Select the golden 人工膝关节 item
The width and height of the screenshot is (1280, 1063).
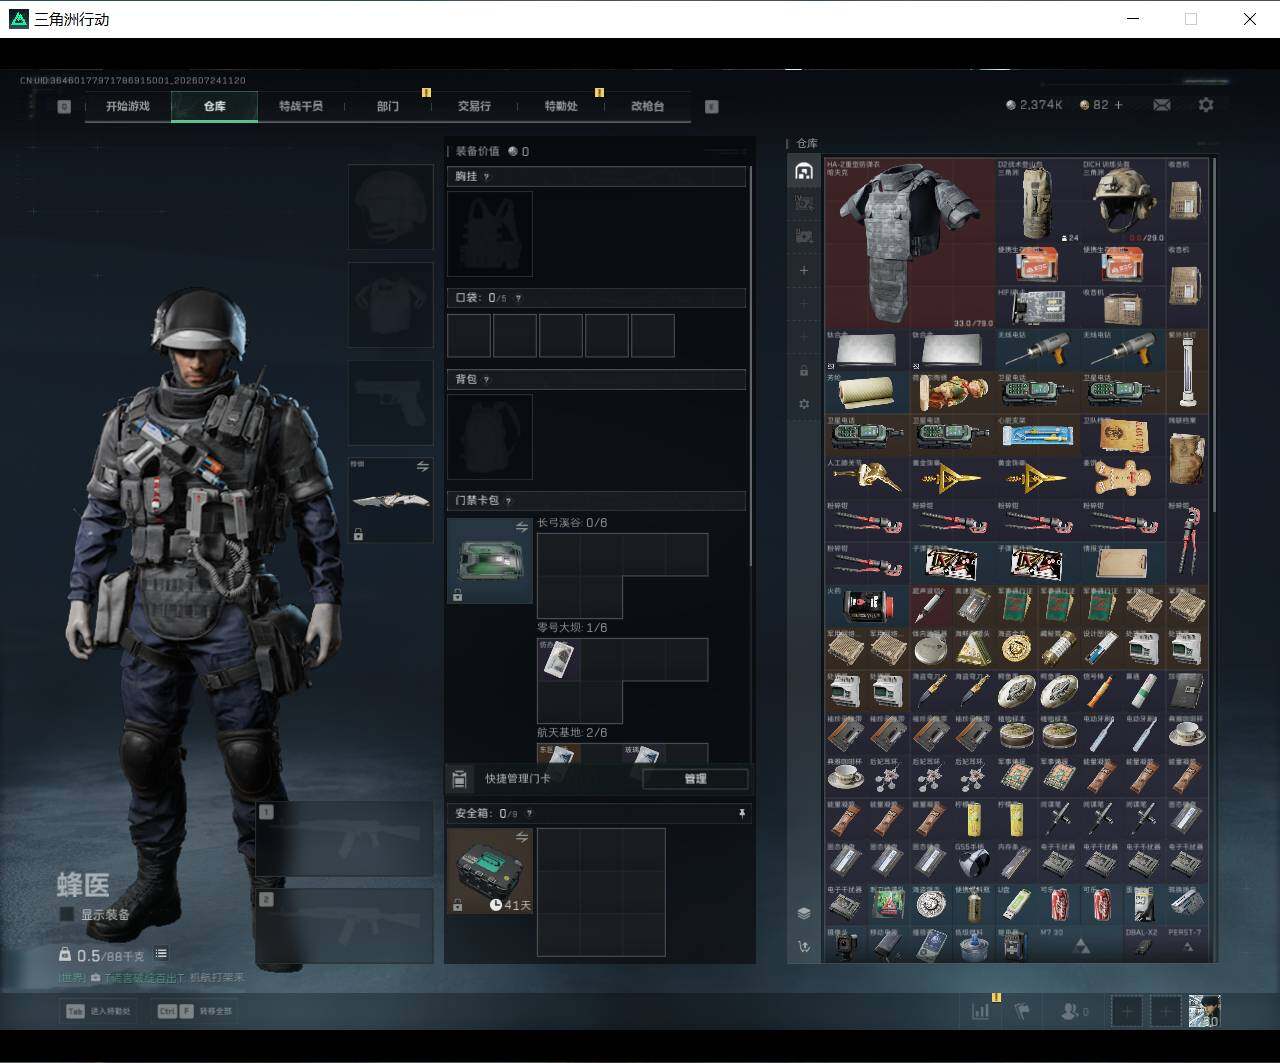pos(867,479)
